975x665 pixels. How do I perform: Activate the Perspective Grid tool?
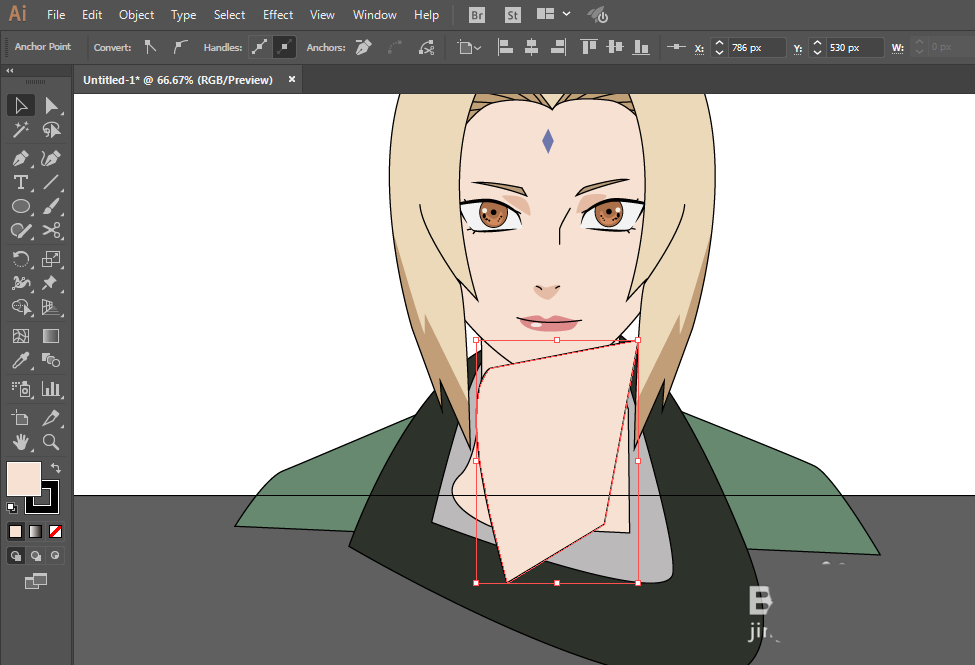[x=51, y=307]
